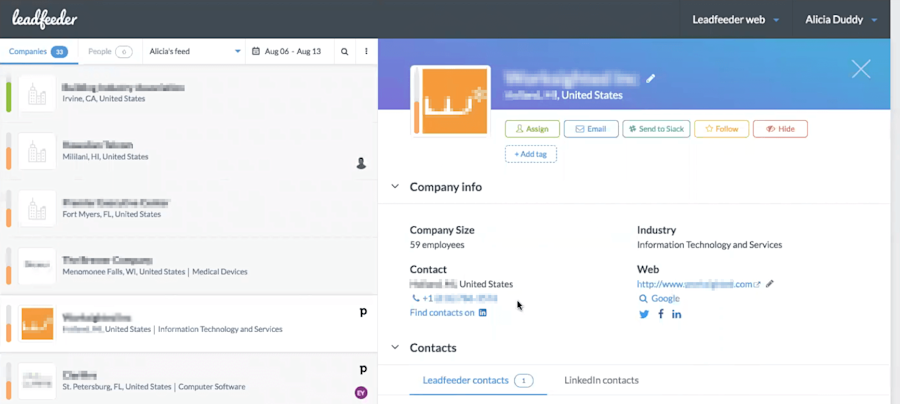900x404 pixels.
Task: Open the three-dot more options menu
Action: click(366, 52)
